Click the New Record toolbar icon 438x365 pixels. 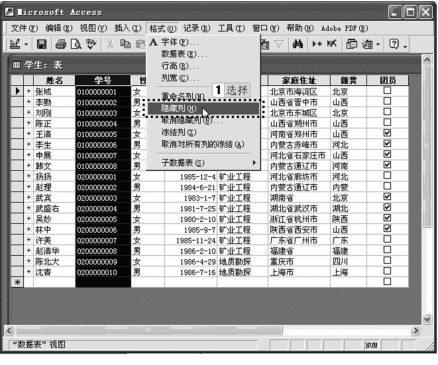[x=316, y=44]
